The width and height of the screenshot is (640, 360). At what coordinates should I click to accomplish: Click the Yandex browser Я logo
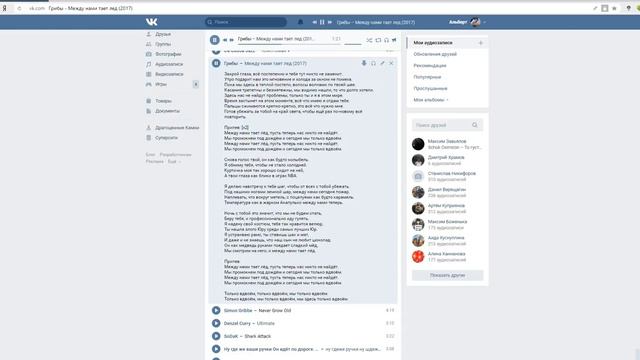click(x=4, y=8)
